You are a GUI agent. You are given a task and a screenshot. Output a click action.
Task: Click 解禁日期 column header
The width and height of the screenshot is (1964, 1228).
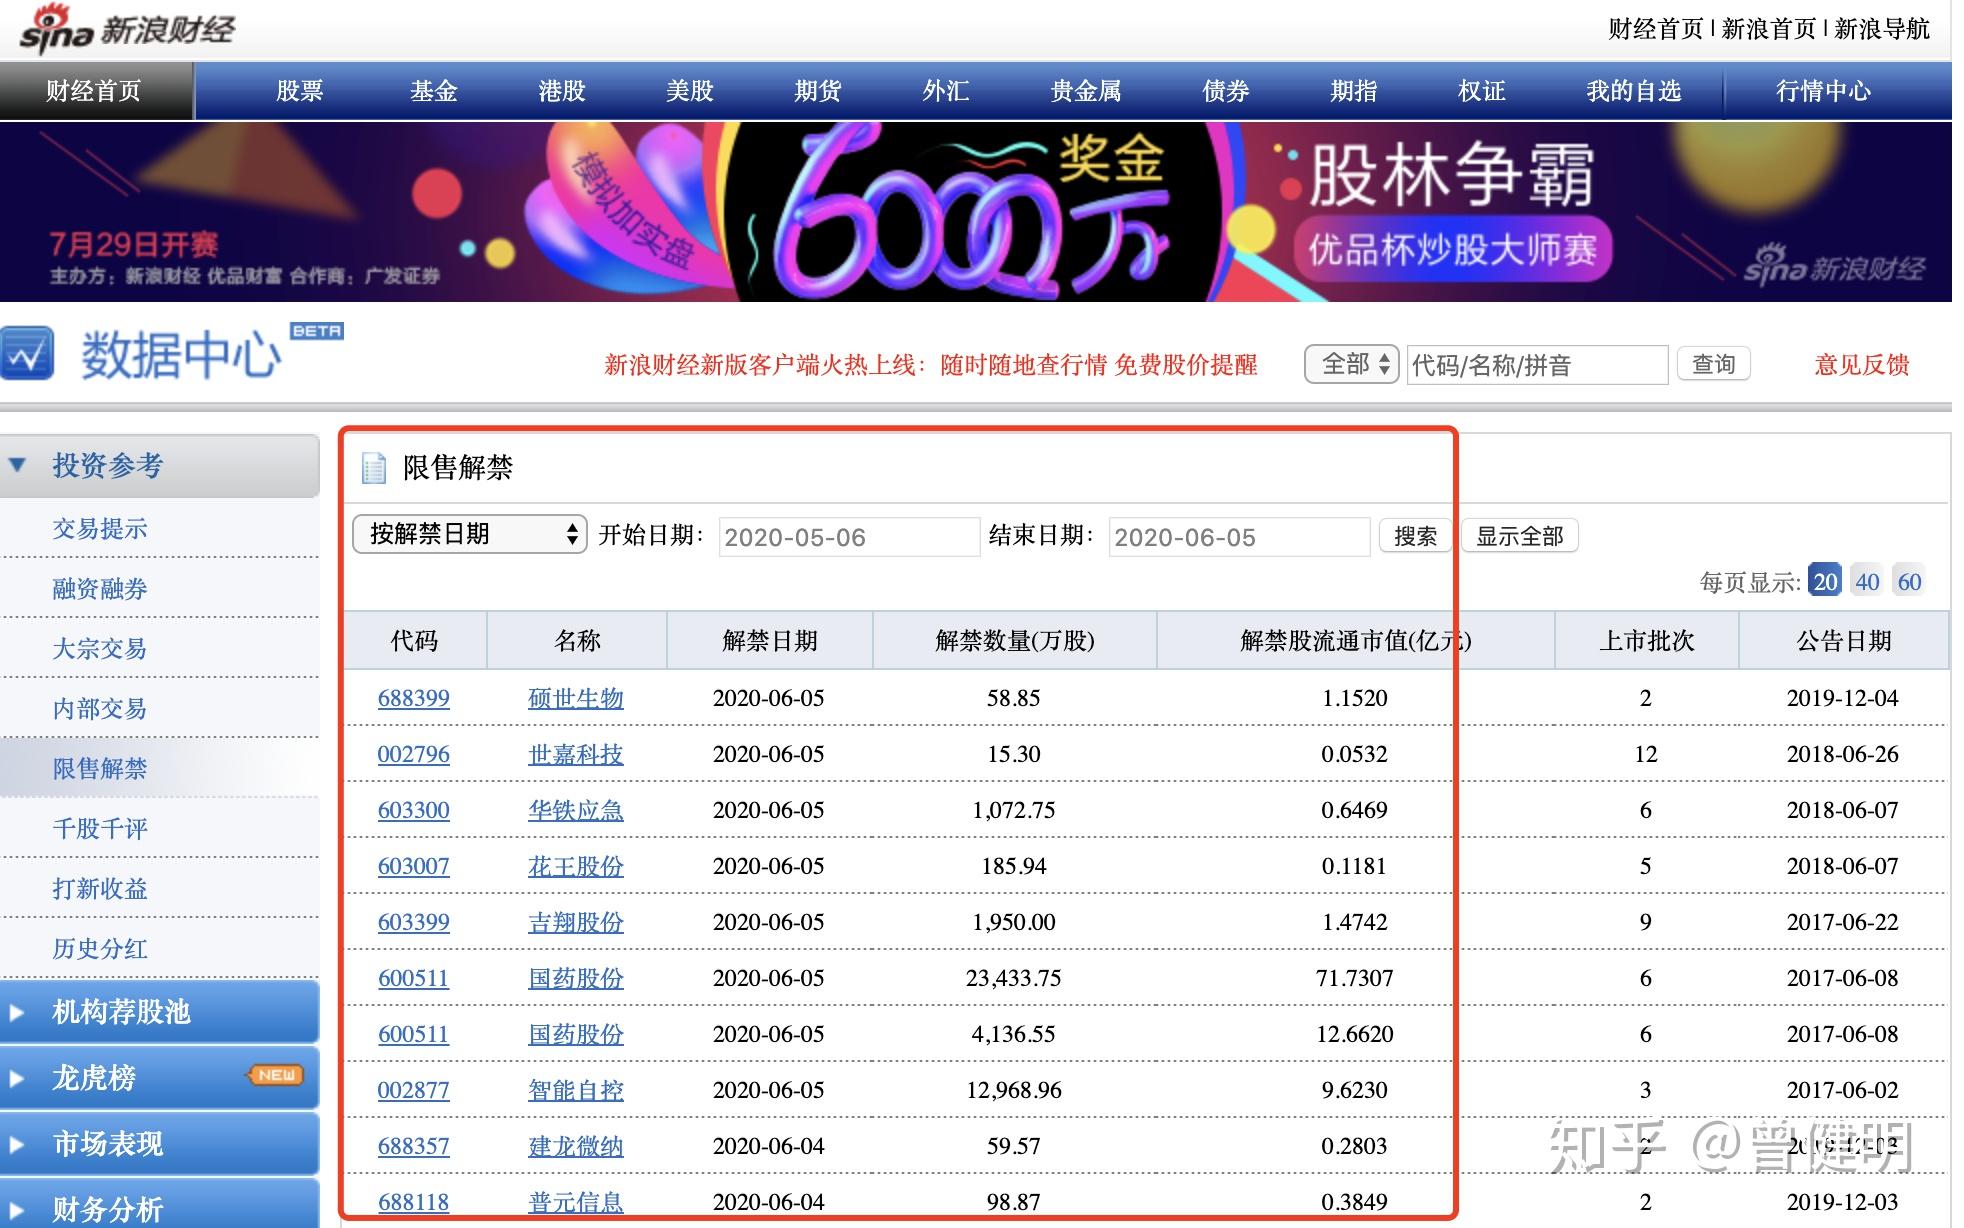click(x=770, y=641)
